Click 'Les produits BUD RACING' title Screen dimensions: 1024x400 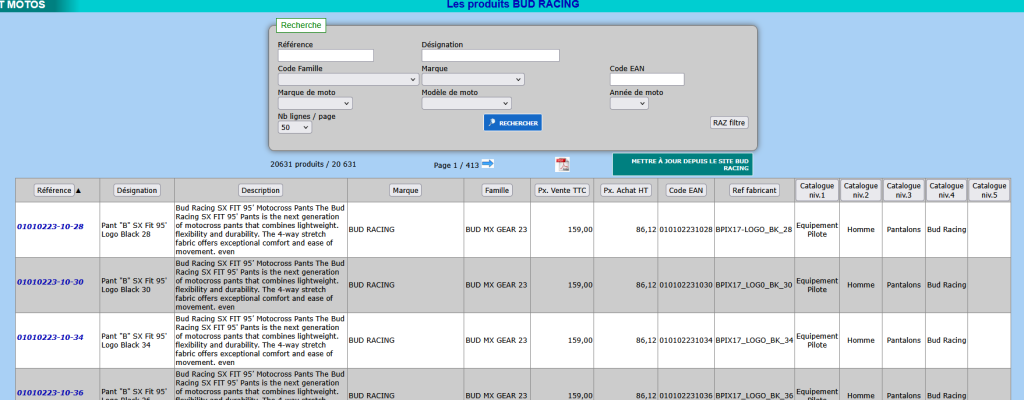pyautogui.click(x=513, y=5)
